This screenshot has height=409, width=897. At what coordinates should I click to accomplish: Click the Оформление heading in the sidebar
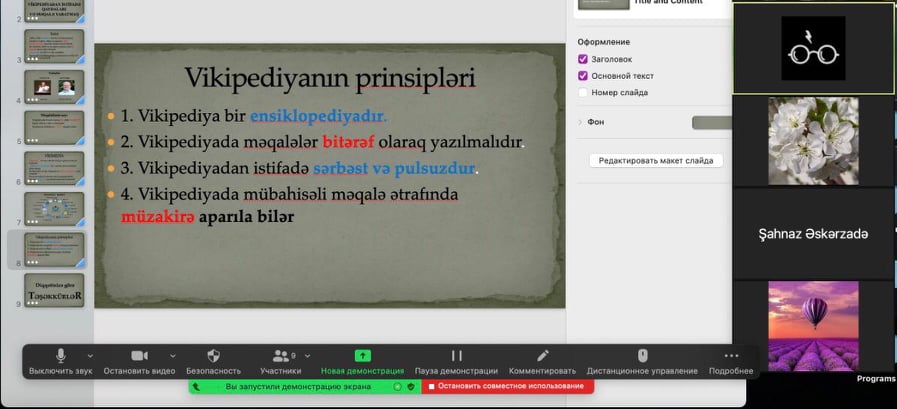[604, 42]
